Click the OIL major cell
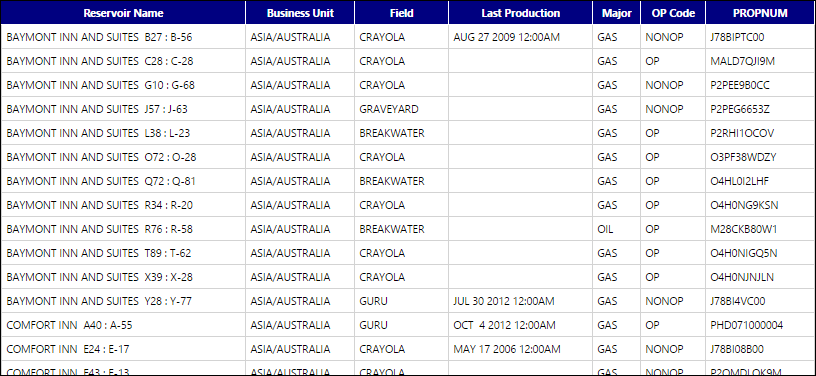Viewport: 816px width, 376px height. [617, 229]
